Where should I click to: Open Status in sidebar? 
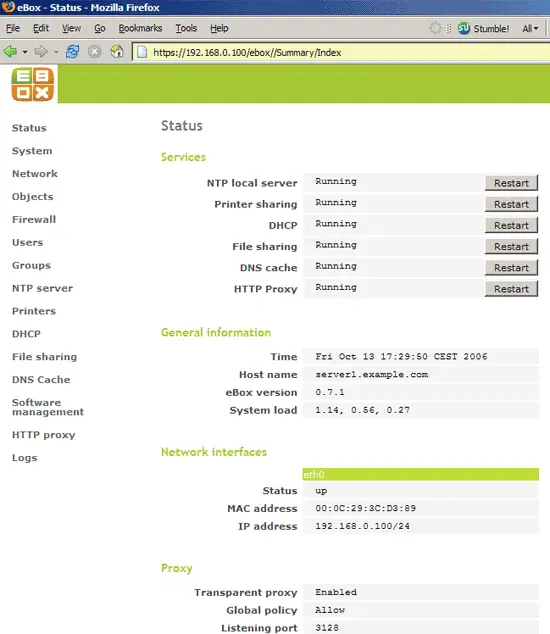[x=29, y=128]
